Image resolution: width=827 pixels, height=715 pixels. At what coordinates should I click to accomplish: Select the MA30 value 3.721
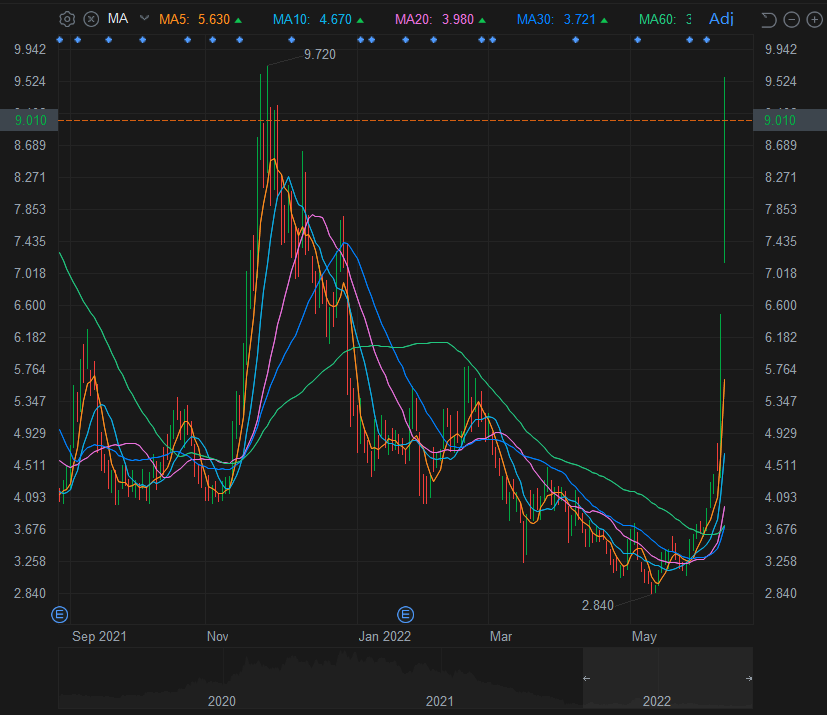point(580,20)
